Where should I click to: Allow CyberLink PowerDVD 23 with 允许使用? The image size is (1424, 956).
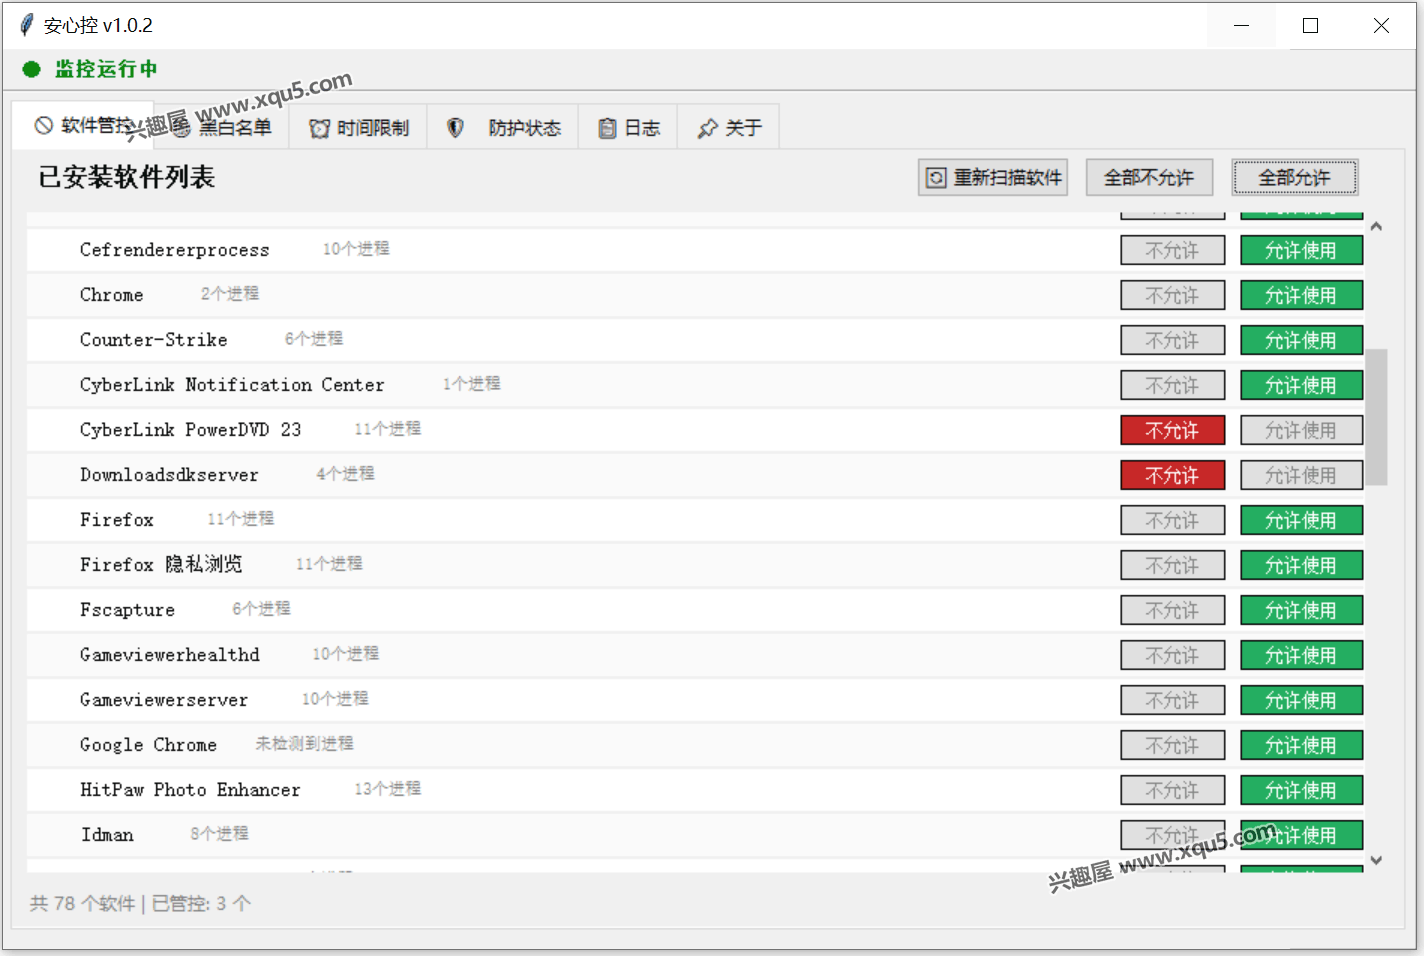[1301, 430]
